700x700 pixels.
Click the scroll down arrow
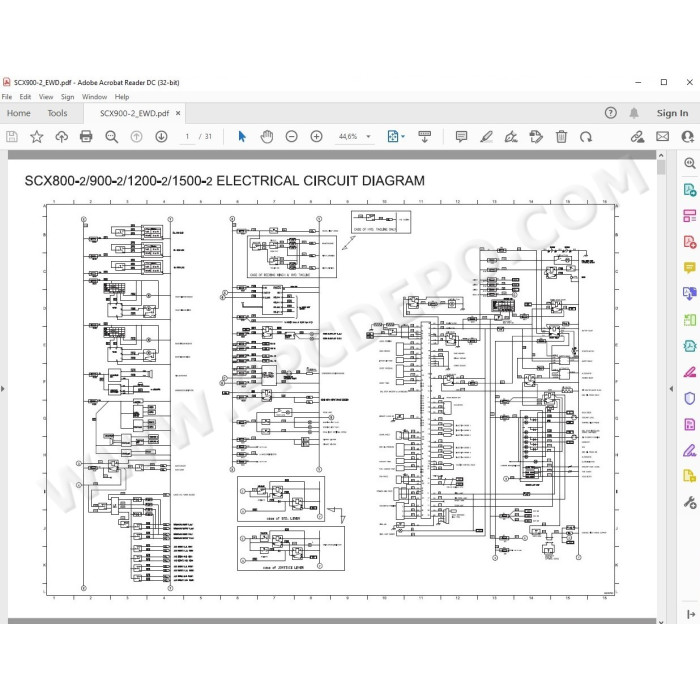point(661,621)
